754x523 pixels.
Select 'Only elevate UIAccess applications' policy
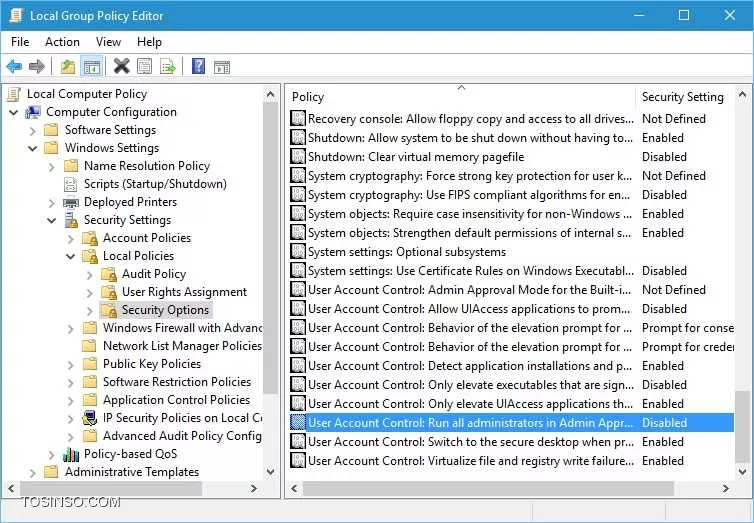point(512,404)
